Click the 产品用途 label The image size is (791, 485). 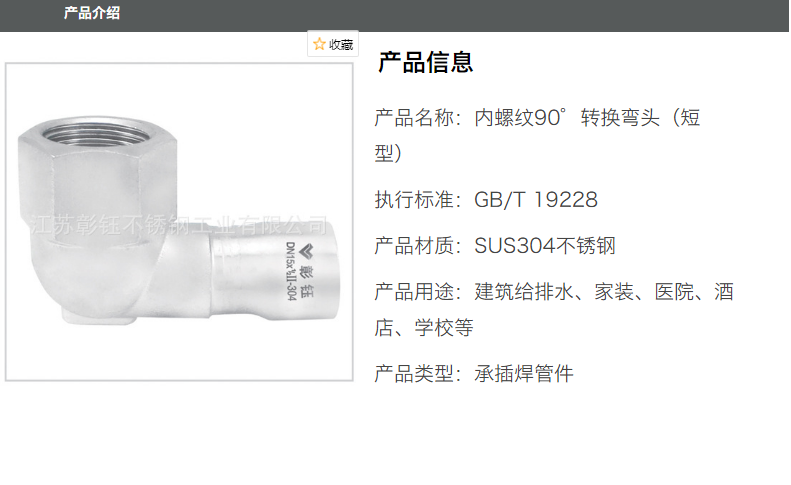[414, 292]
